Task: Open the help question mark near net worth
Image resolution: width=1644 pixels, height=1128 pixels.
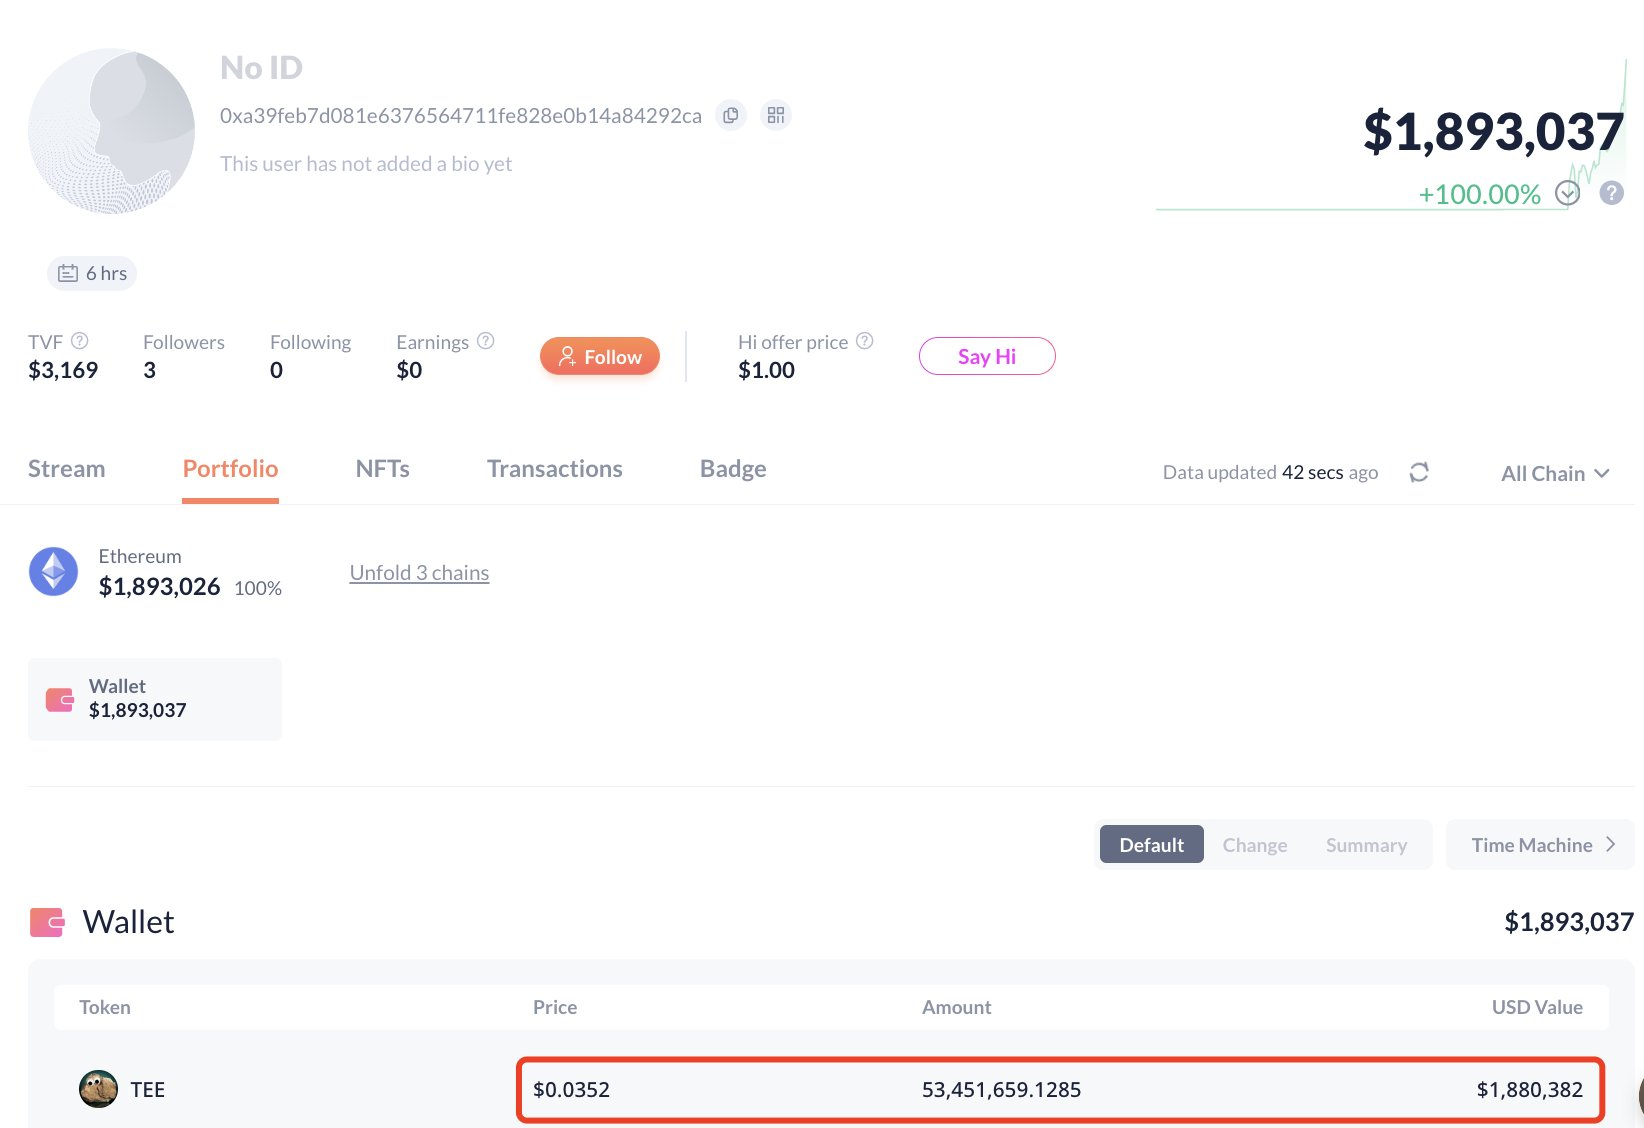Action: (1611, 193)
